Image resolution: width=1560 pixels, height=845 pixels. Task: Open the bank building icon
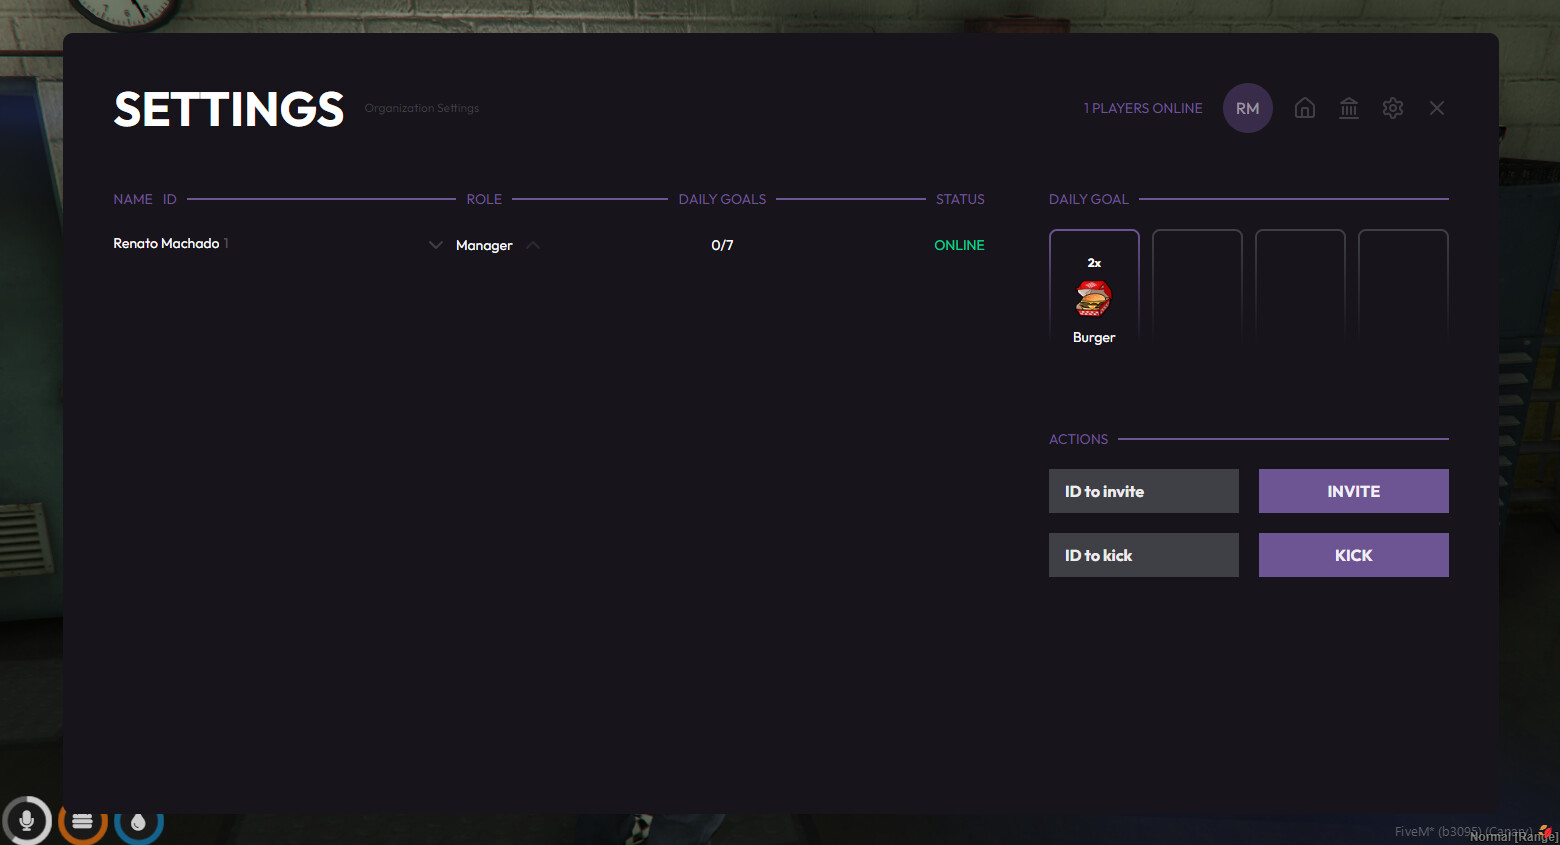[x=1349, y=108]
